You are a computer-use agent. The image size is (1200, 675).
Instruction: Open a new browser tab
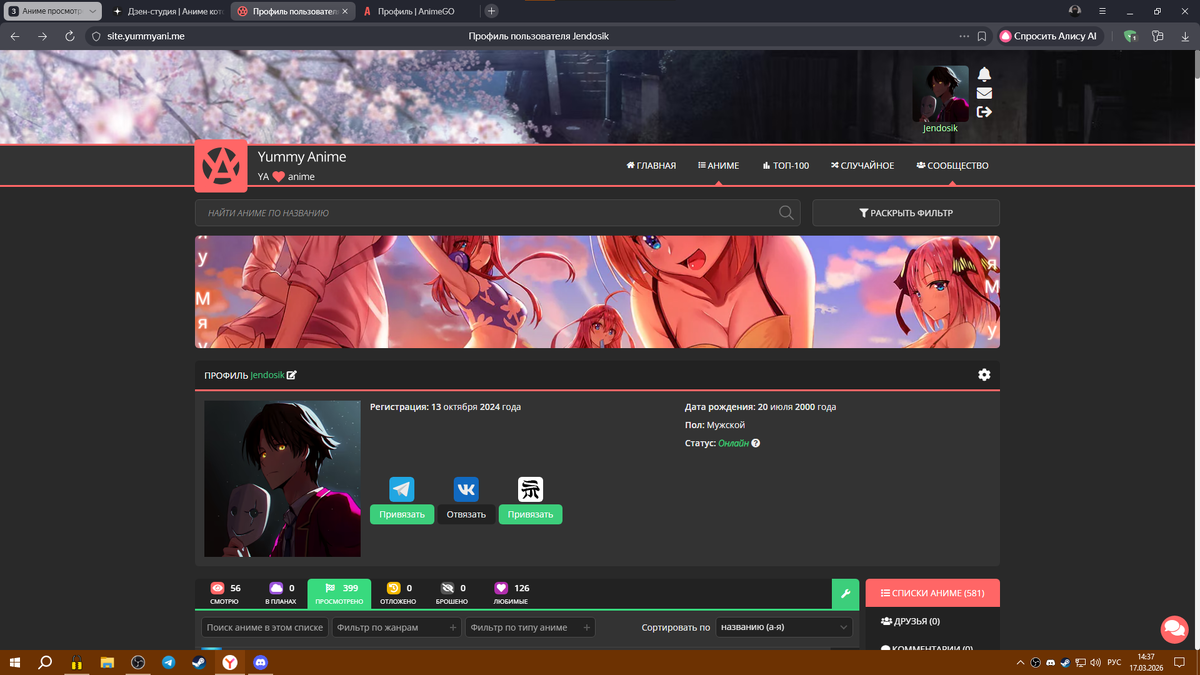[492, 11]
